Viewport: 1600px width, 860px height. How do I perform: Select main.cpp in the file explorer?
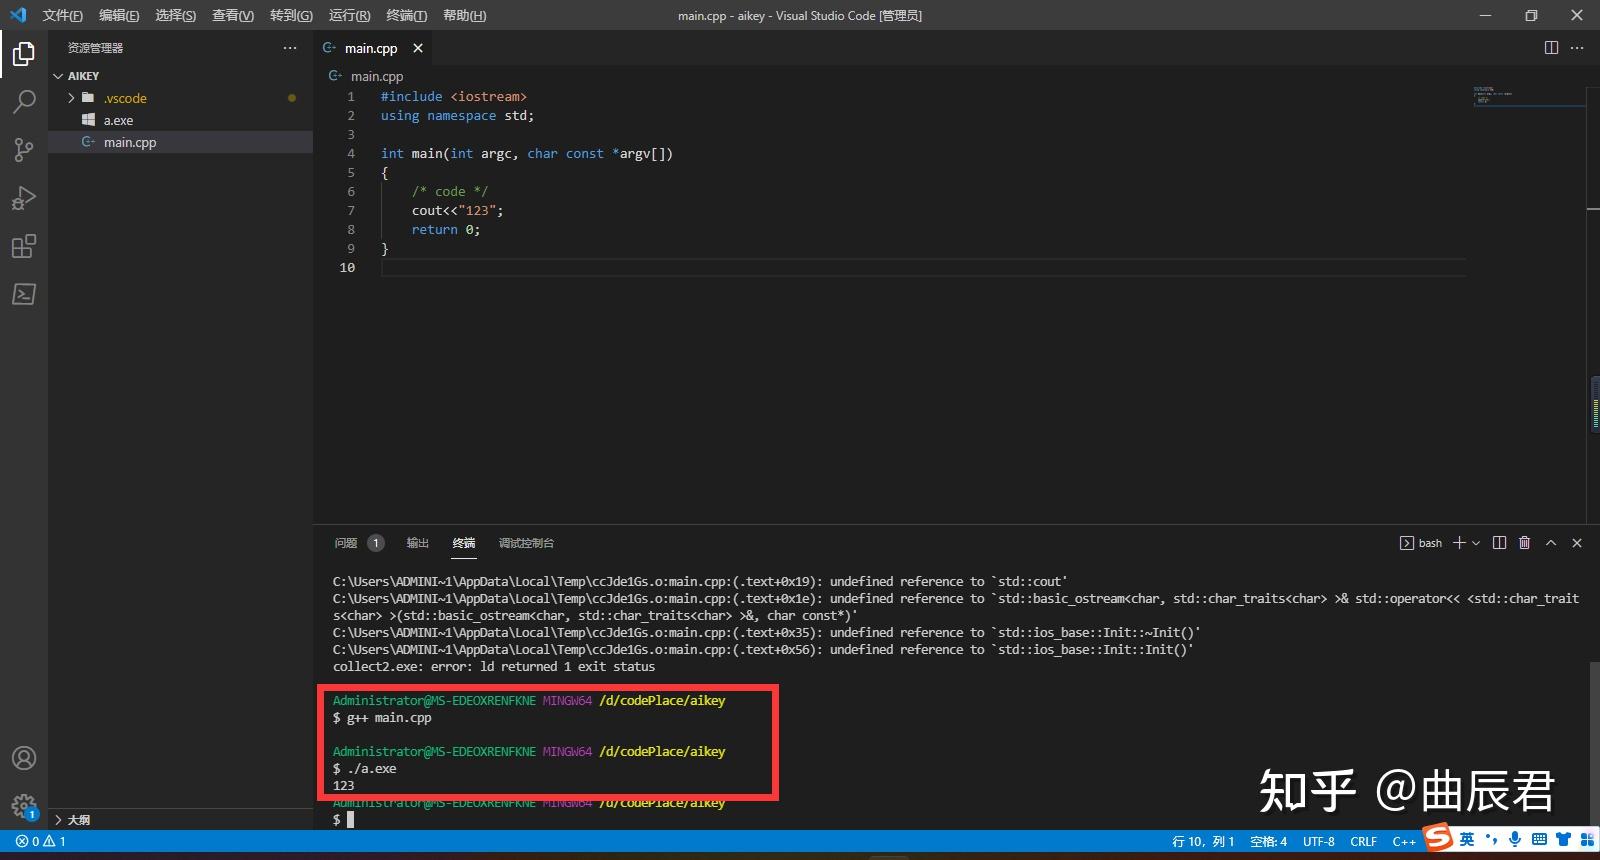click(180, 142)
